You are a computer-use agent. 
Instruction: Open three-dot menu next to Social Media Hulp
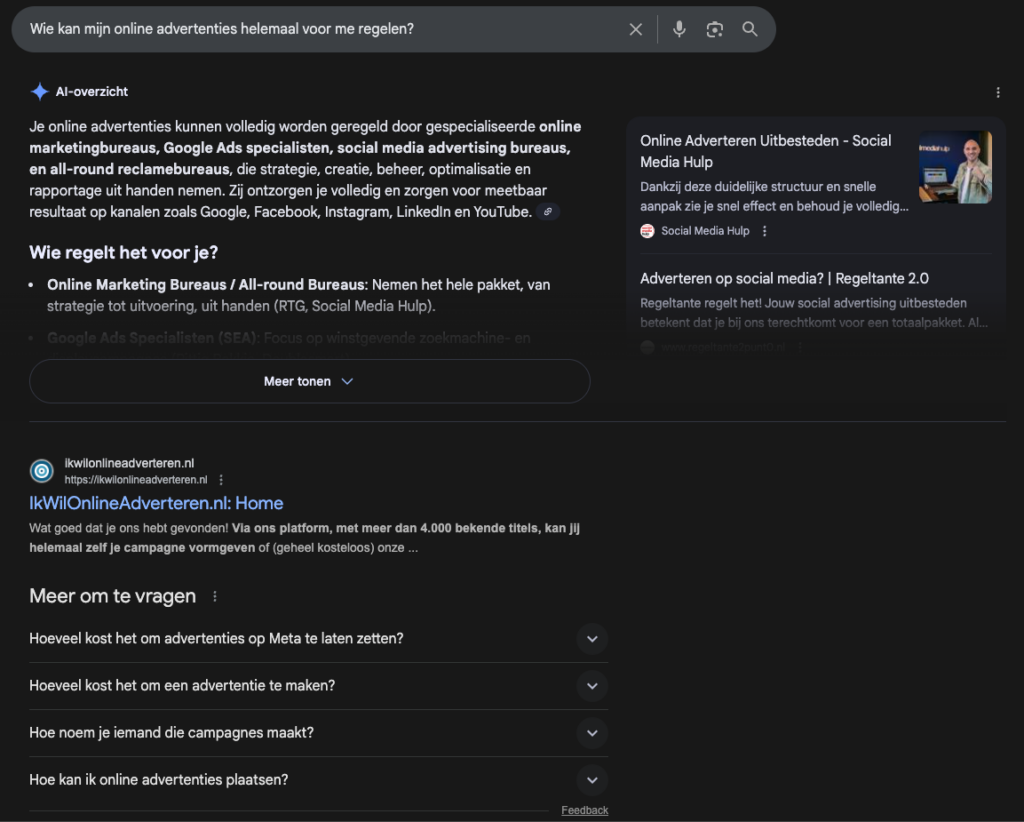(x=765, y=231)
